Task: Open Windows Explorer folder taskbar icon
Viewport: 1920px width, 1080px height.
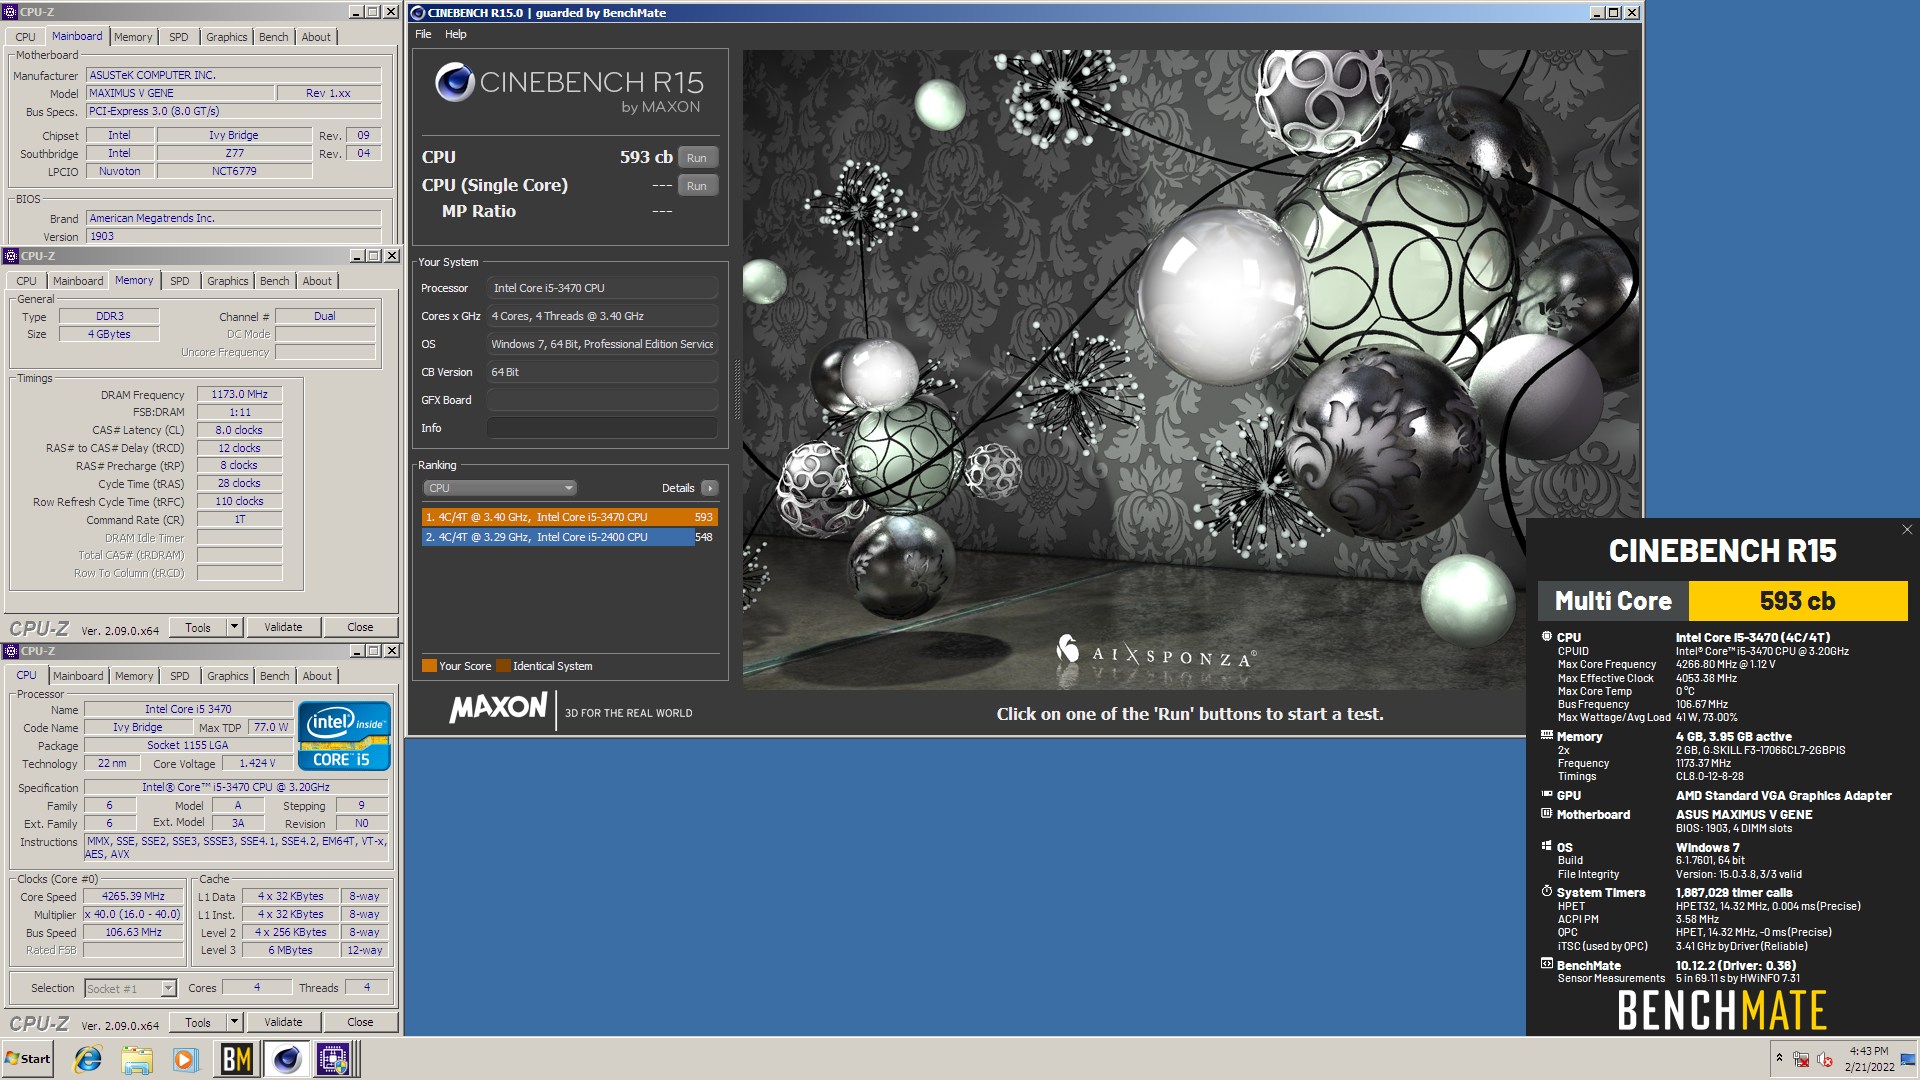Action: click(x=137, y=1059)
